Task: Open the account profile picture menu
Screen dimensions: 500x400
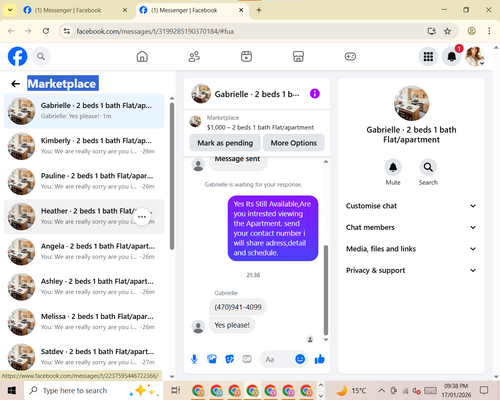Action: [x=475, y=57]
